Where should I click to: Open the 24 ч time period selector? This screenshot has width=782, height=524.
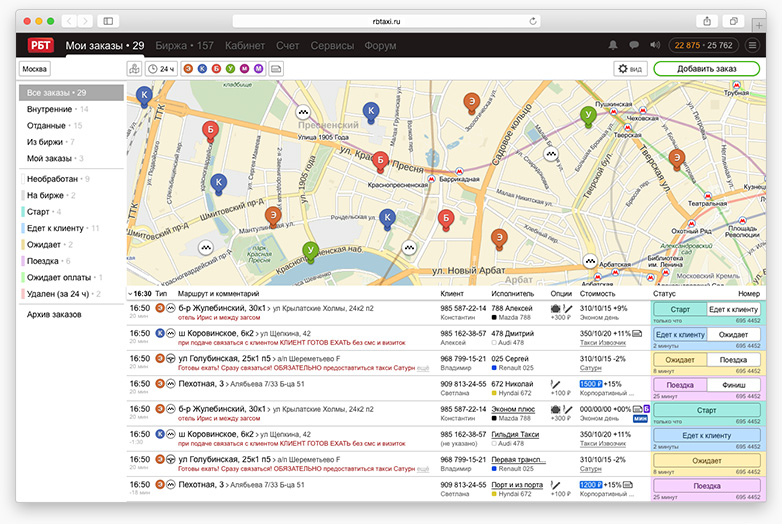click(161, 69)
